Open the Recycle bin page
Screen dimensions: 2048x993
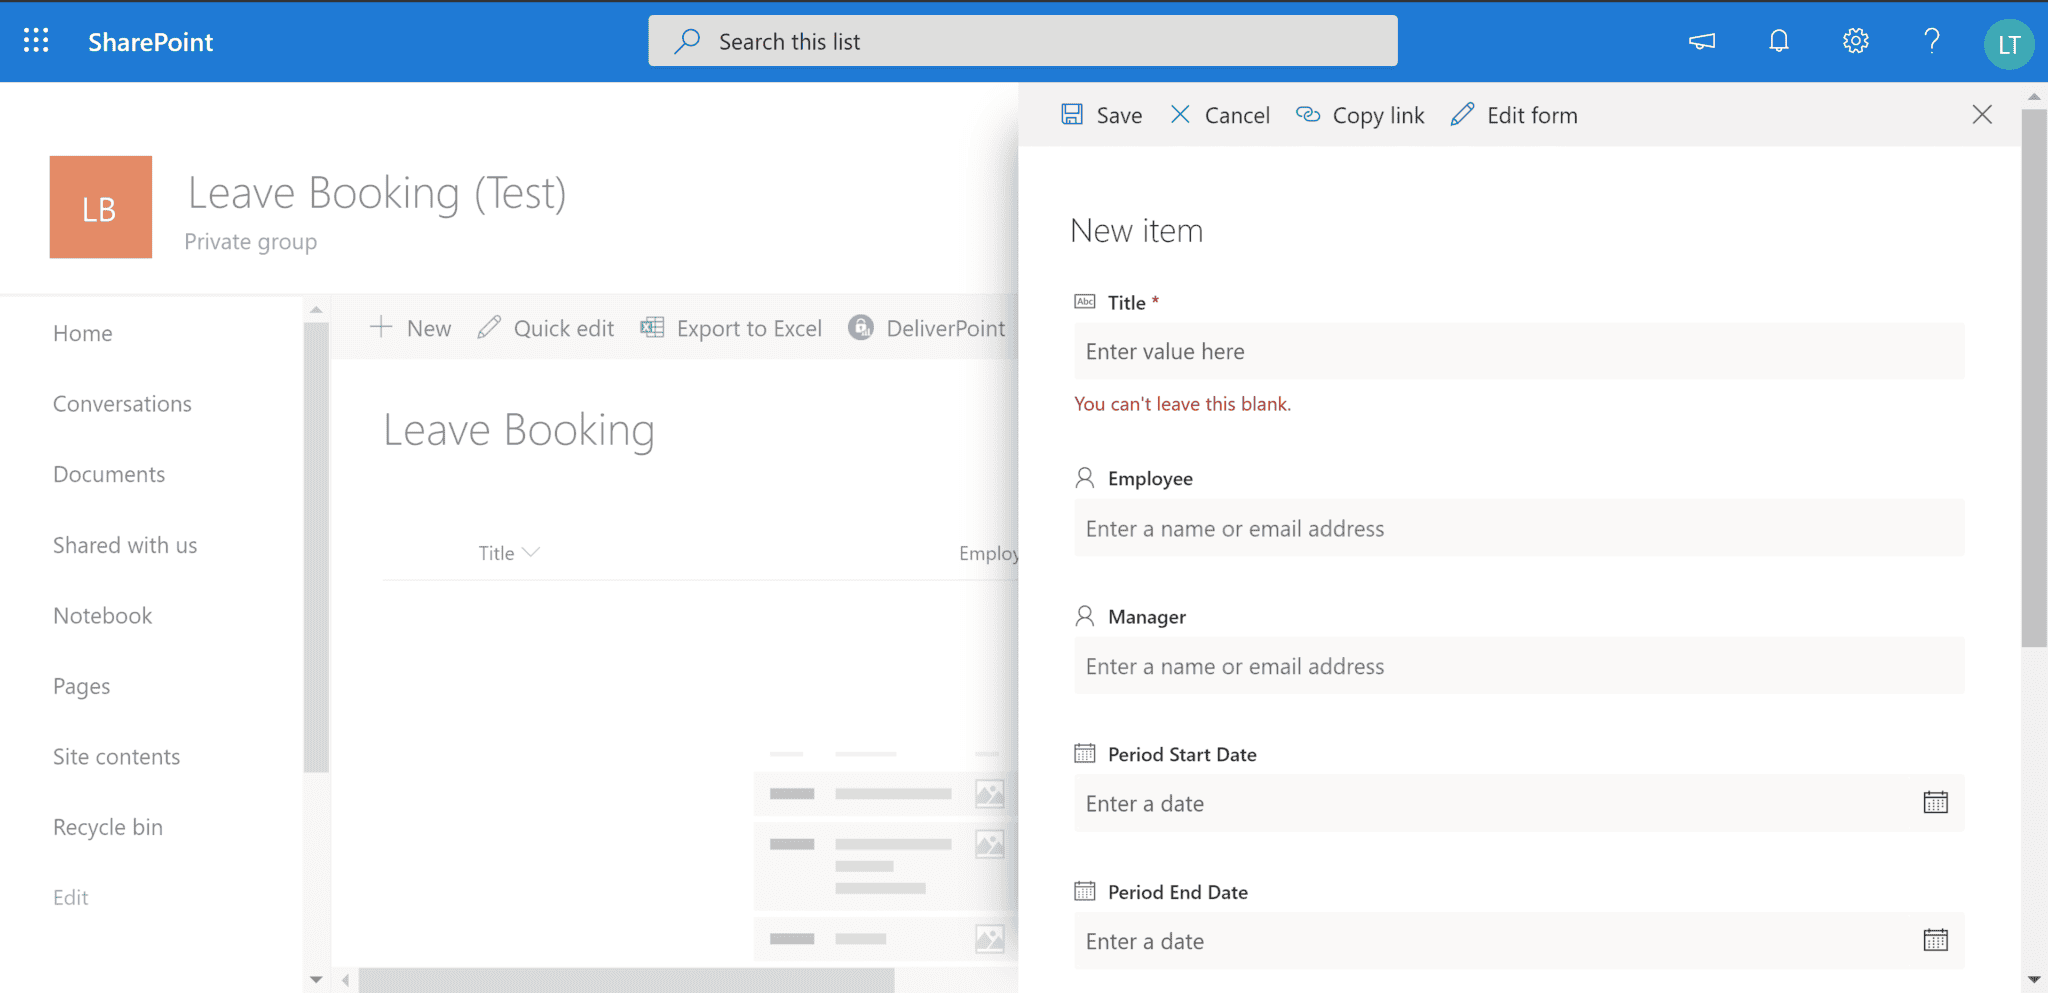(107, 826)
